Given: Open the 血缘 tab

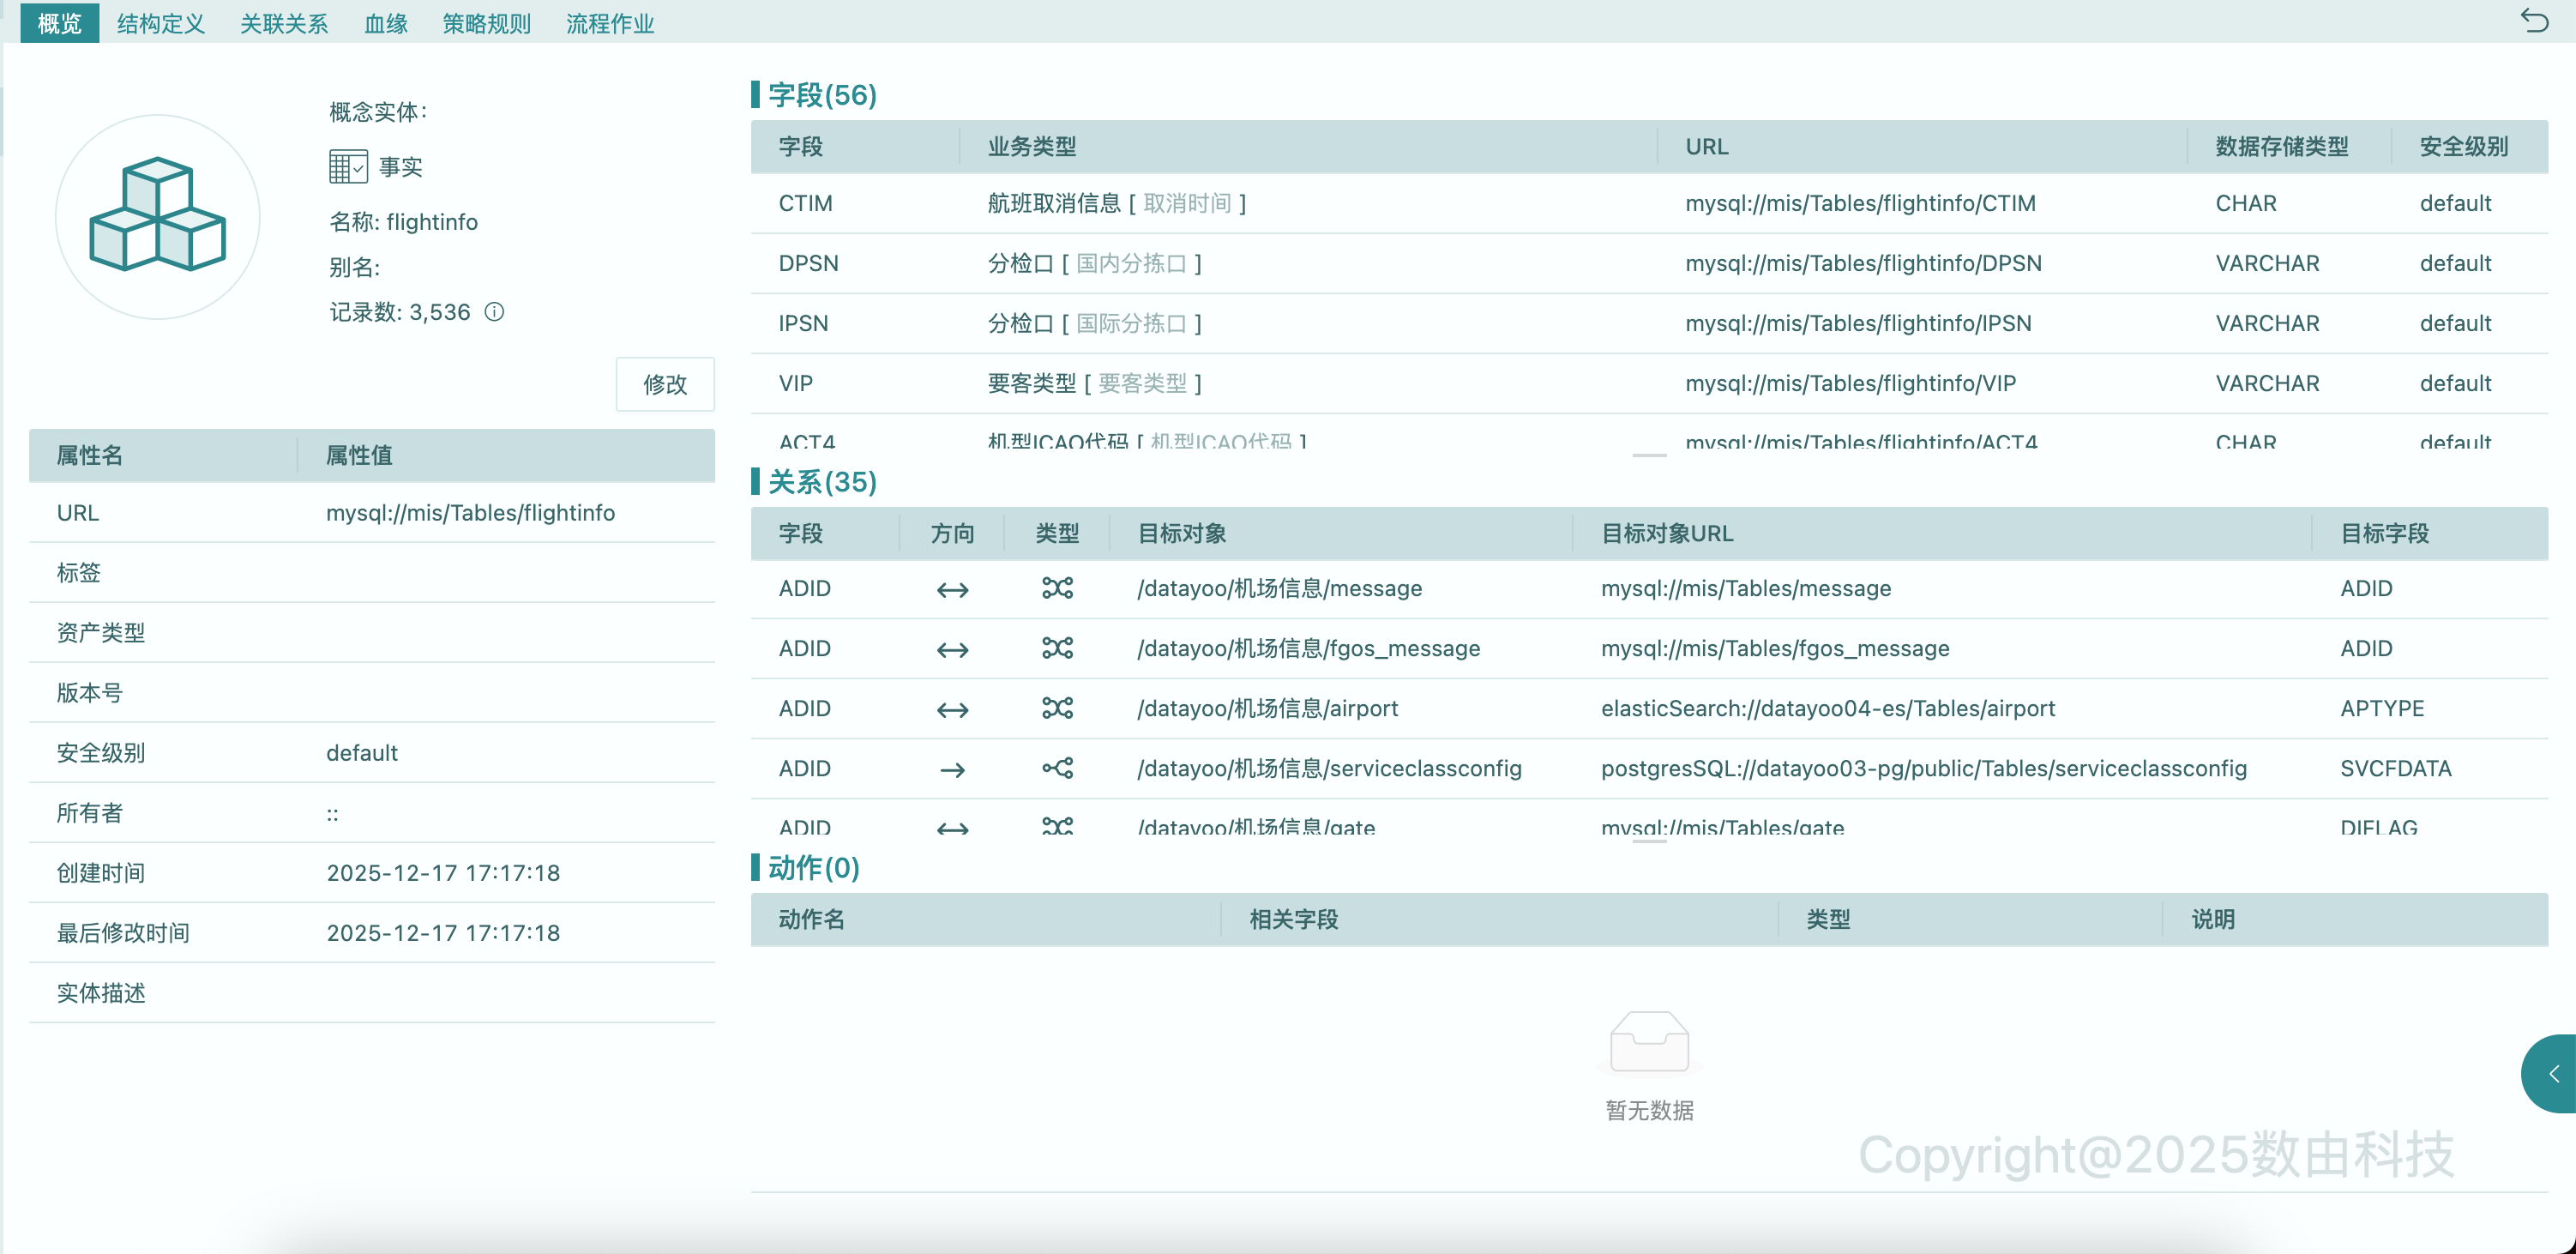Looking at the screenshot, I should 385,23.
